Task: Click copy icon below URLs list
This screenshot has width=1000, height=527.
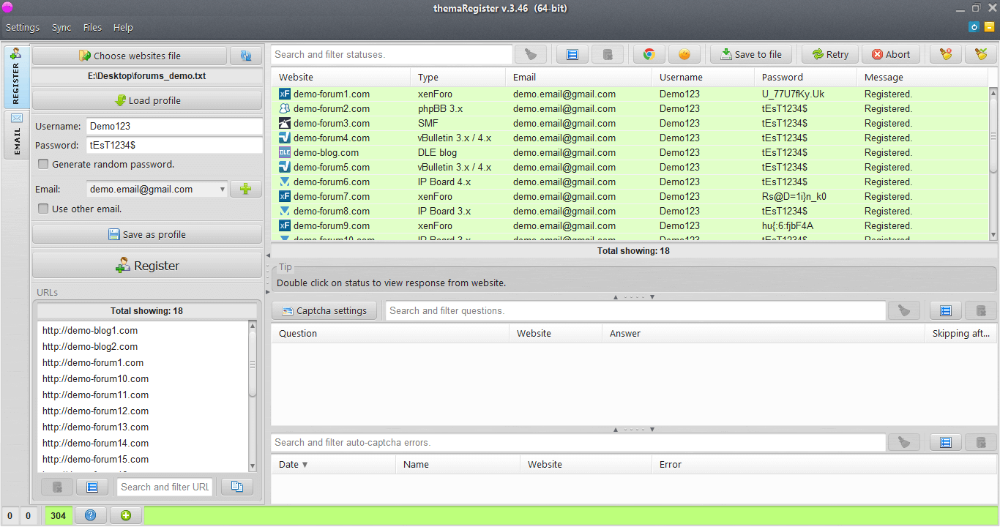Action: point(237,487)
